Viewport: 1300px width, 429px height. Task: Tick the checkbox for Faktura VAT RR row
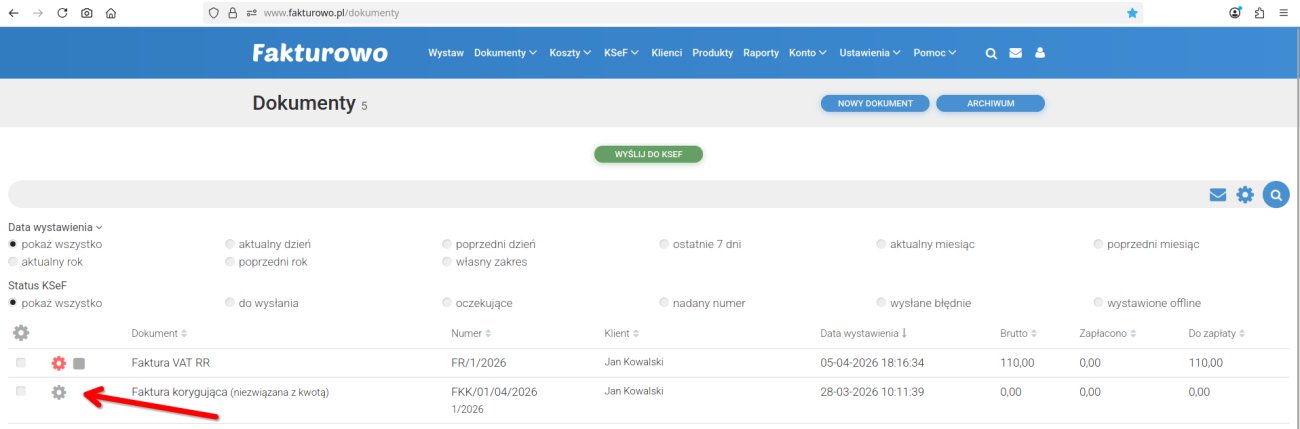coord(21,362)
